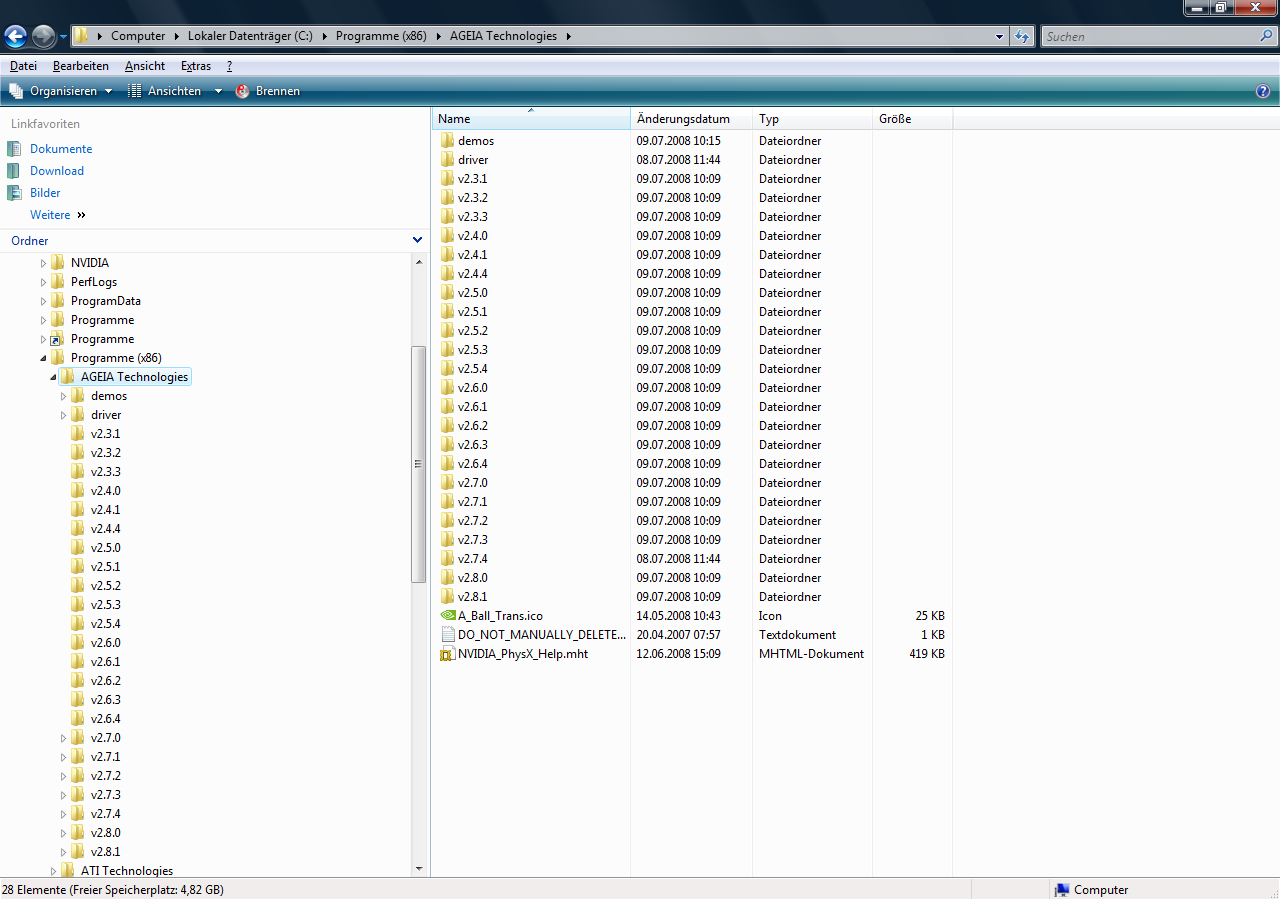Click in the Suchen search field
1280x900 pixels.
[1149, 36]
